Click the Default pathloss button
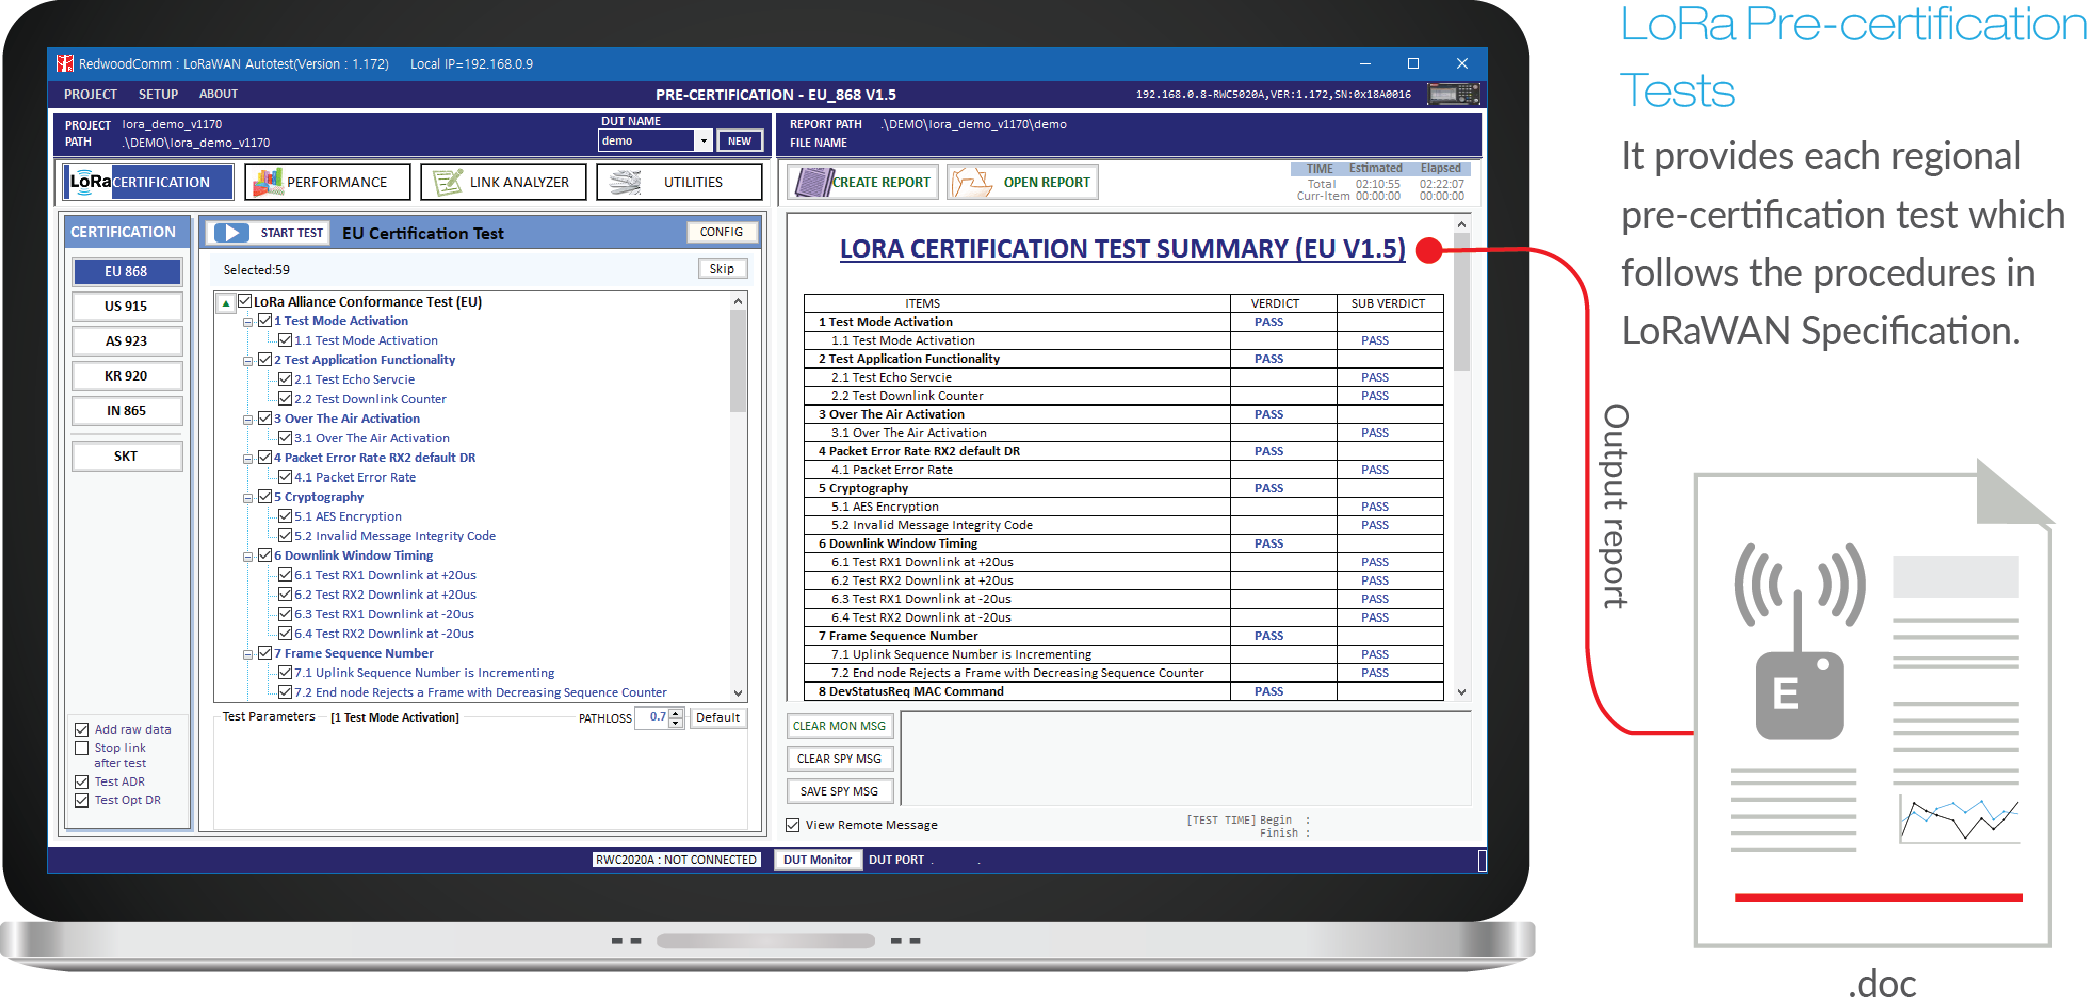 (718, 718)
